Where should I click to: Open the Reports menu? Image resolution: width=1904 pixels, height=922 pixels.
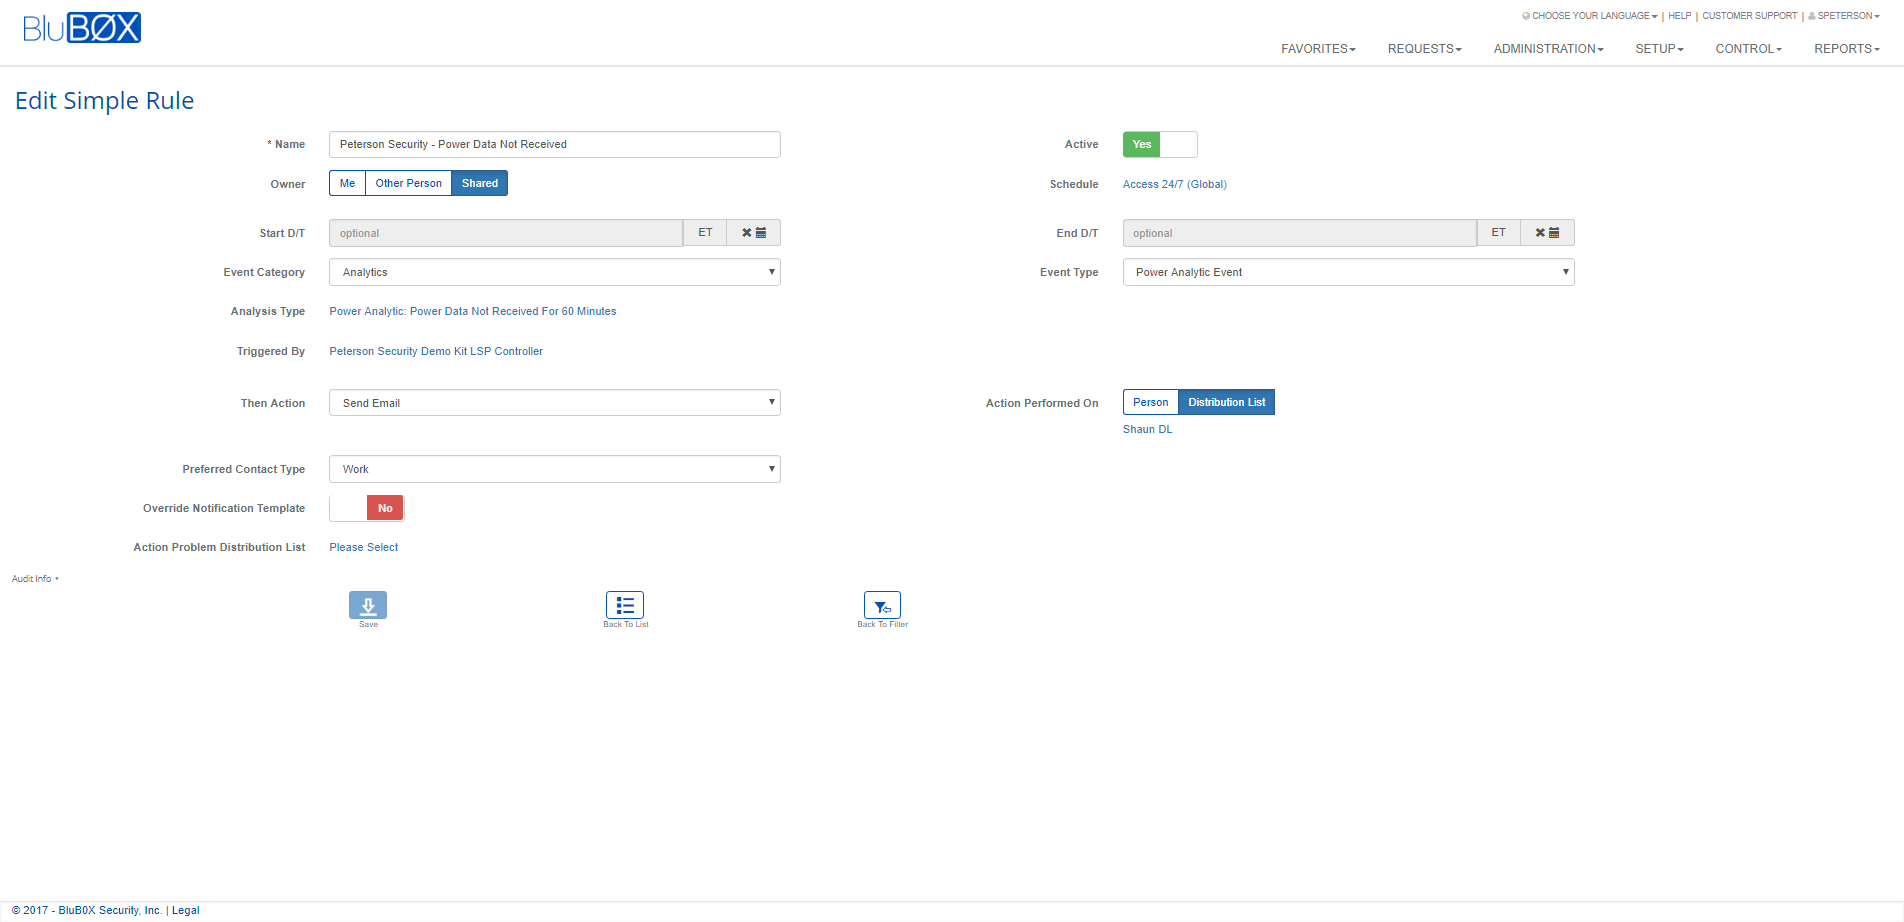coord(1846,49)
